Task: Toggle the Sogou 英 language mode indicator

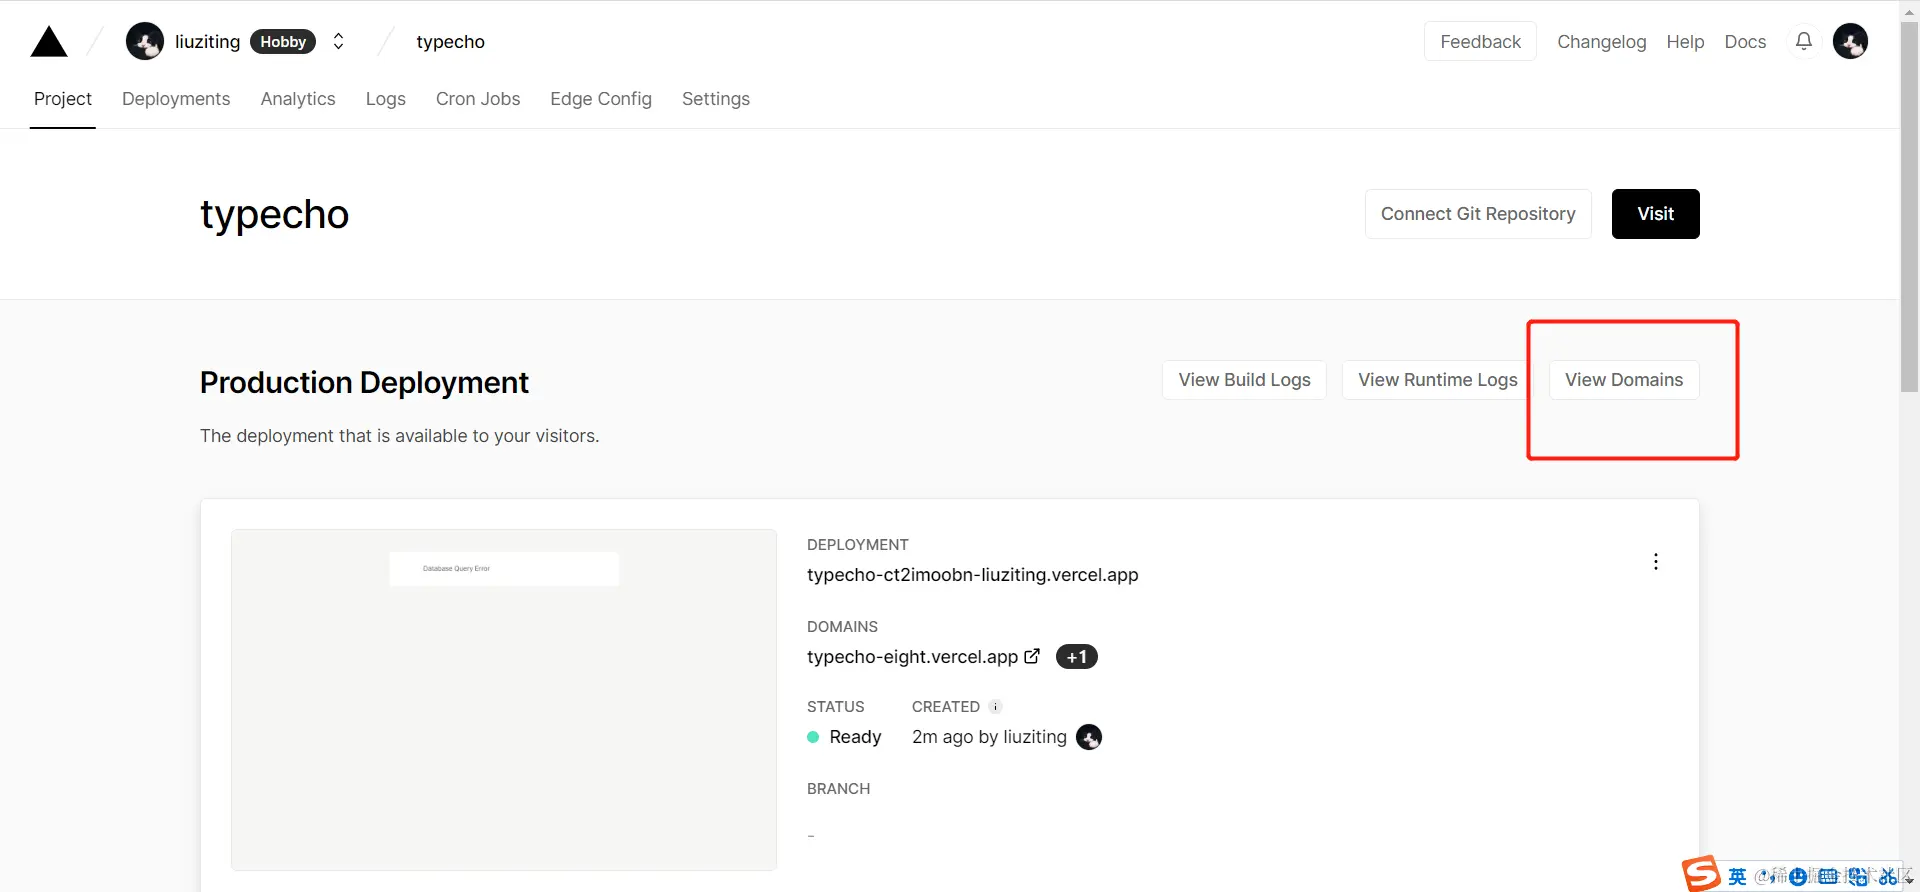Action: point(1737,877)
